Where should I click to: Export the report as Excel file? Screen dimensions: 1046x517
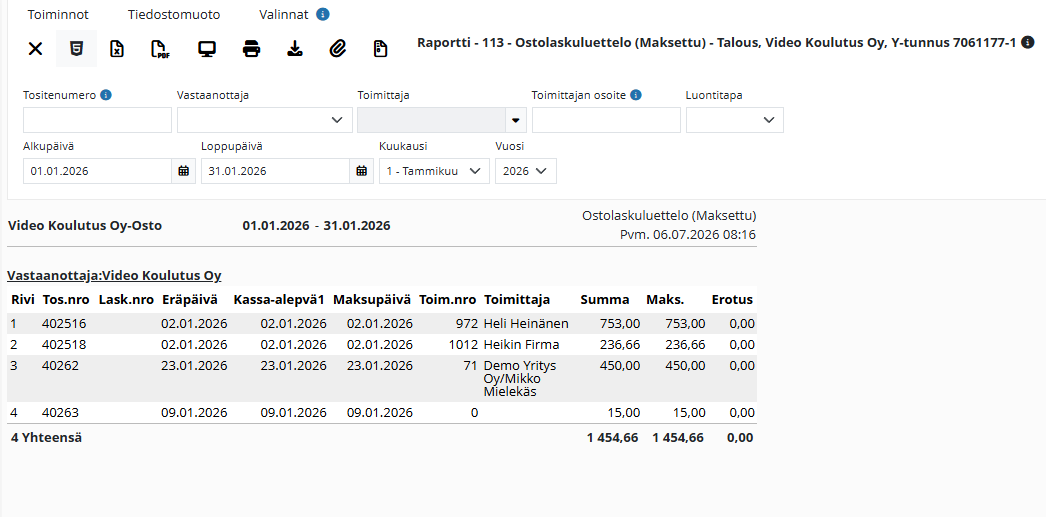pos(117,49)
